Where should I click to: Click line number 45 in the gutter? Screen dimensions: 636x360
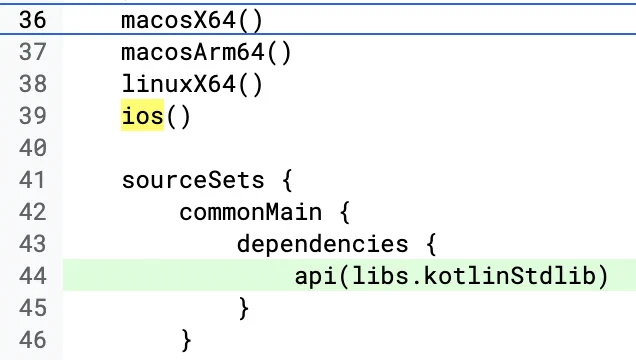point(32,309)
